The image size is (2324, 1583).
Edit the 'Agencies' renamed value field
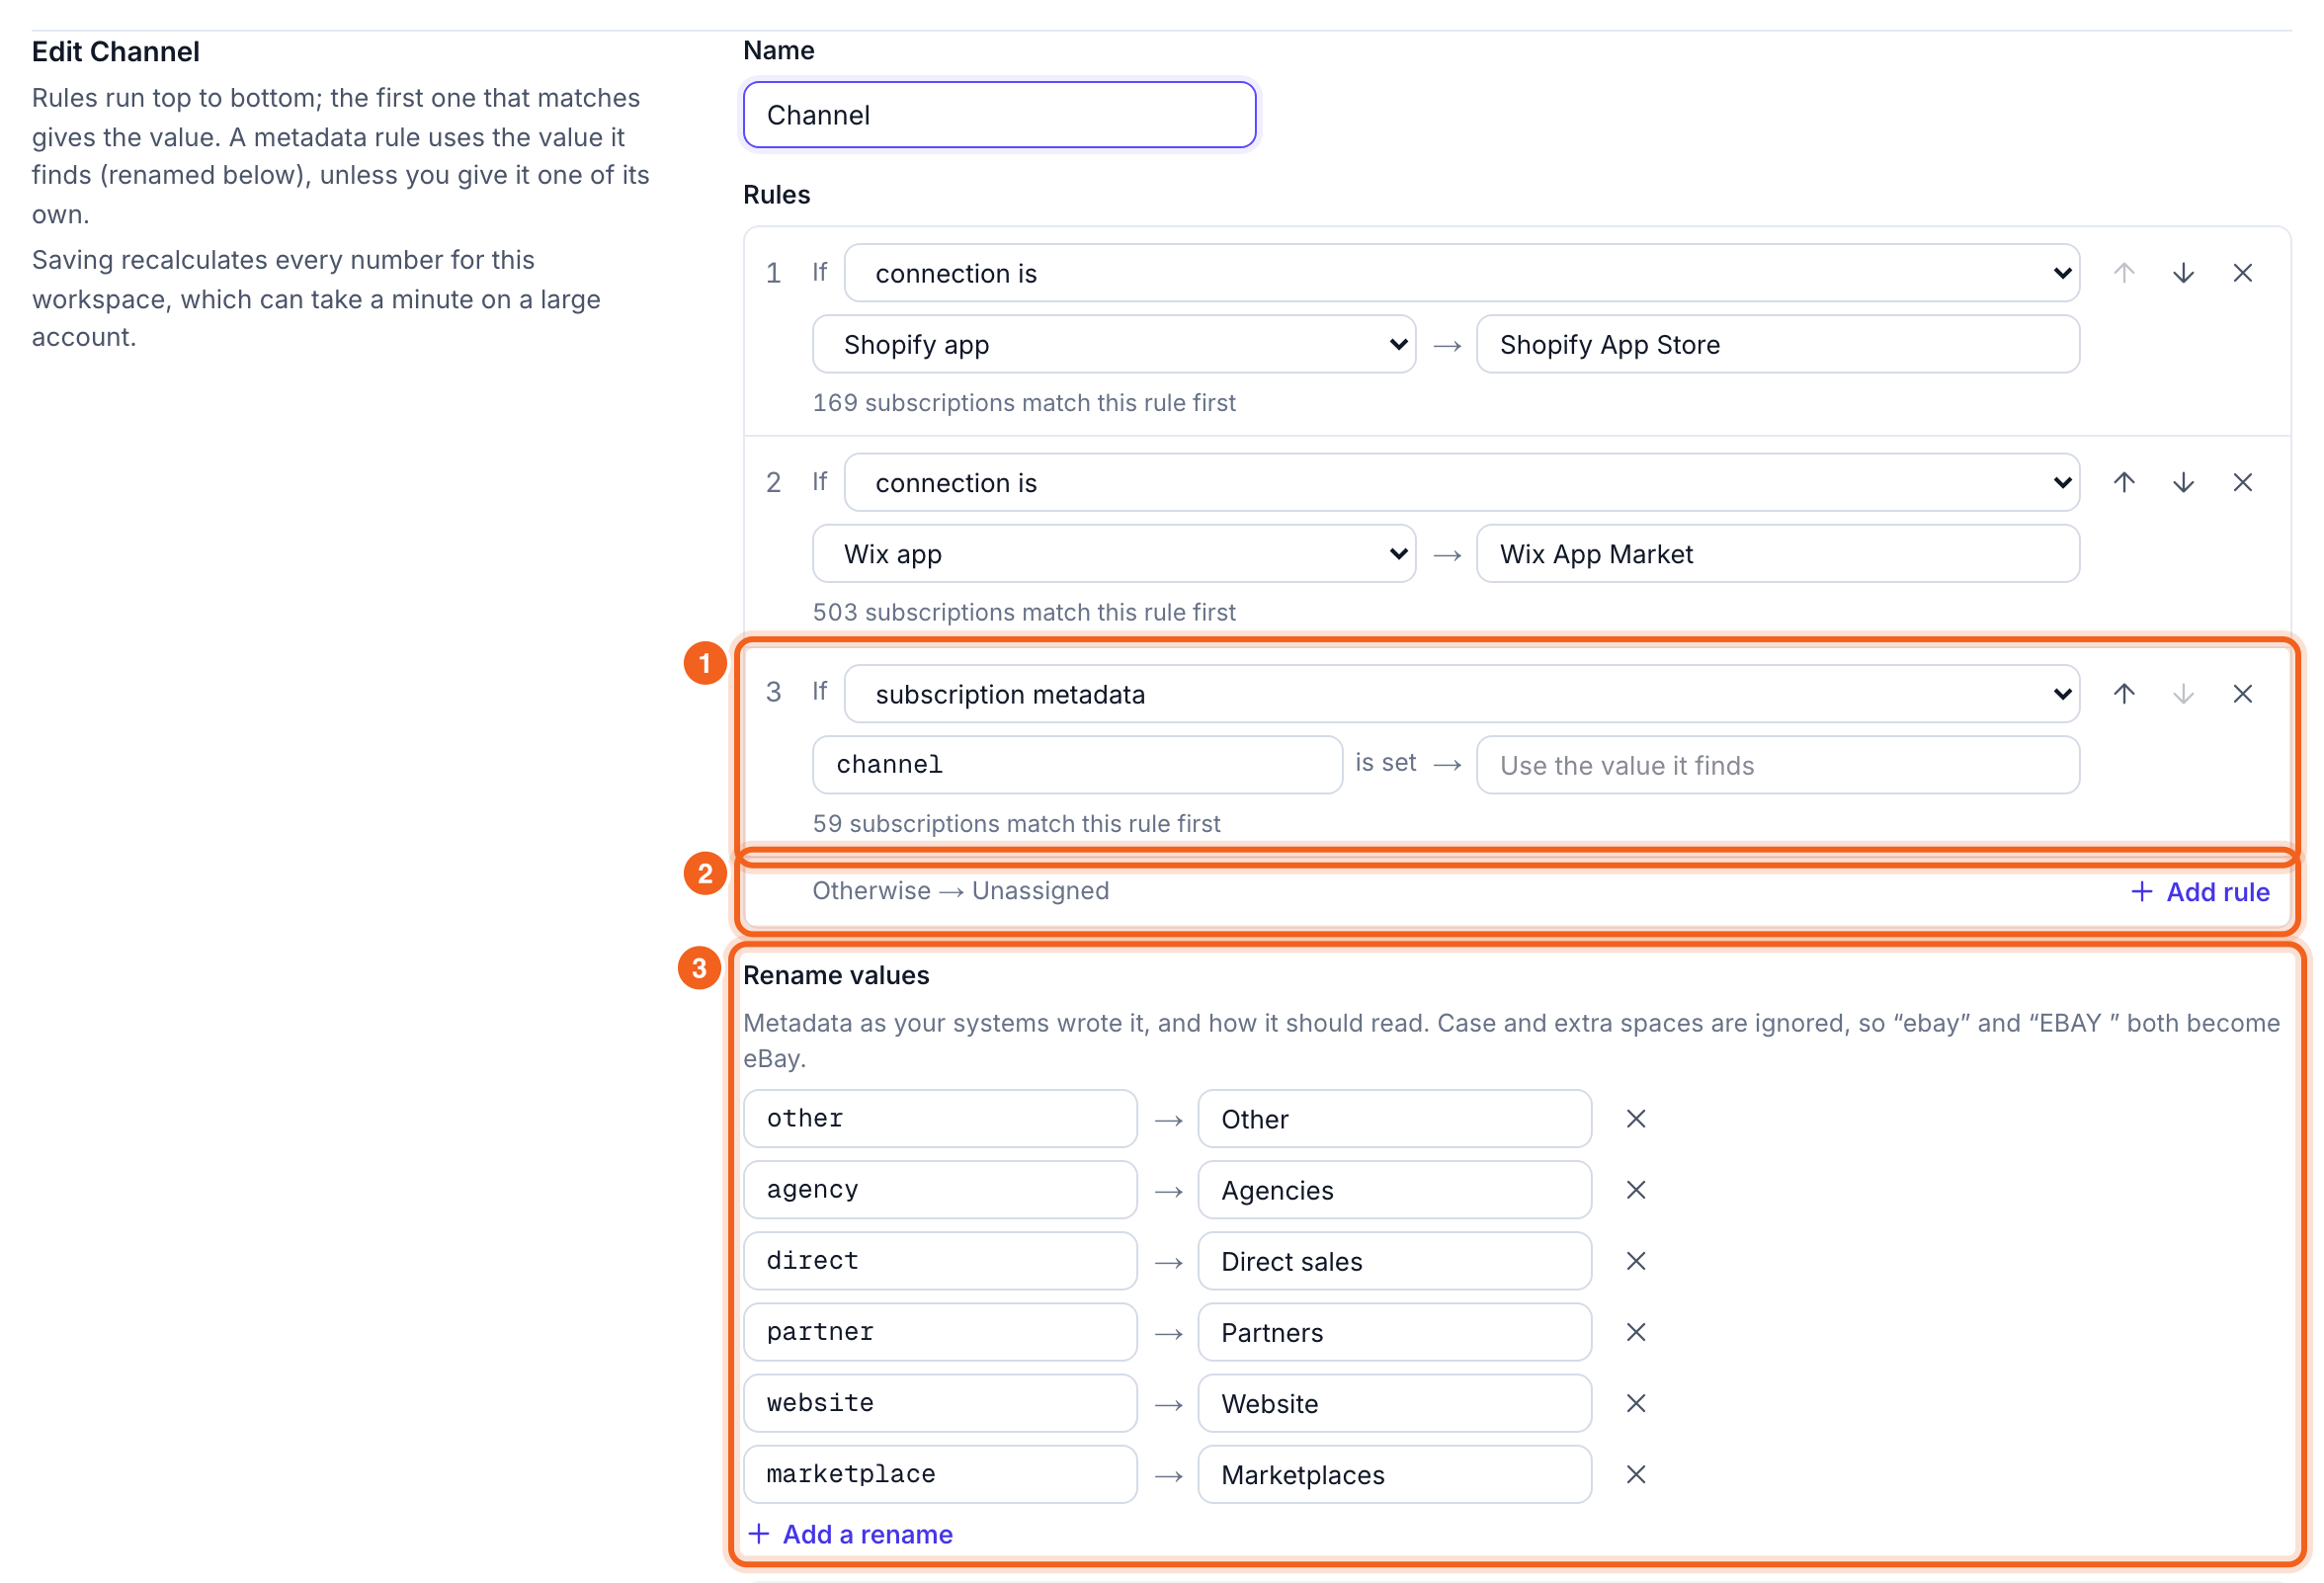pyautogui.click(x=1395, y=1190)
